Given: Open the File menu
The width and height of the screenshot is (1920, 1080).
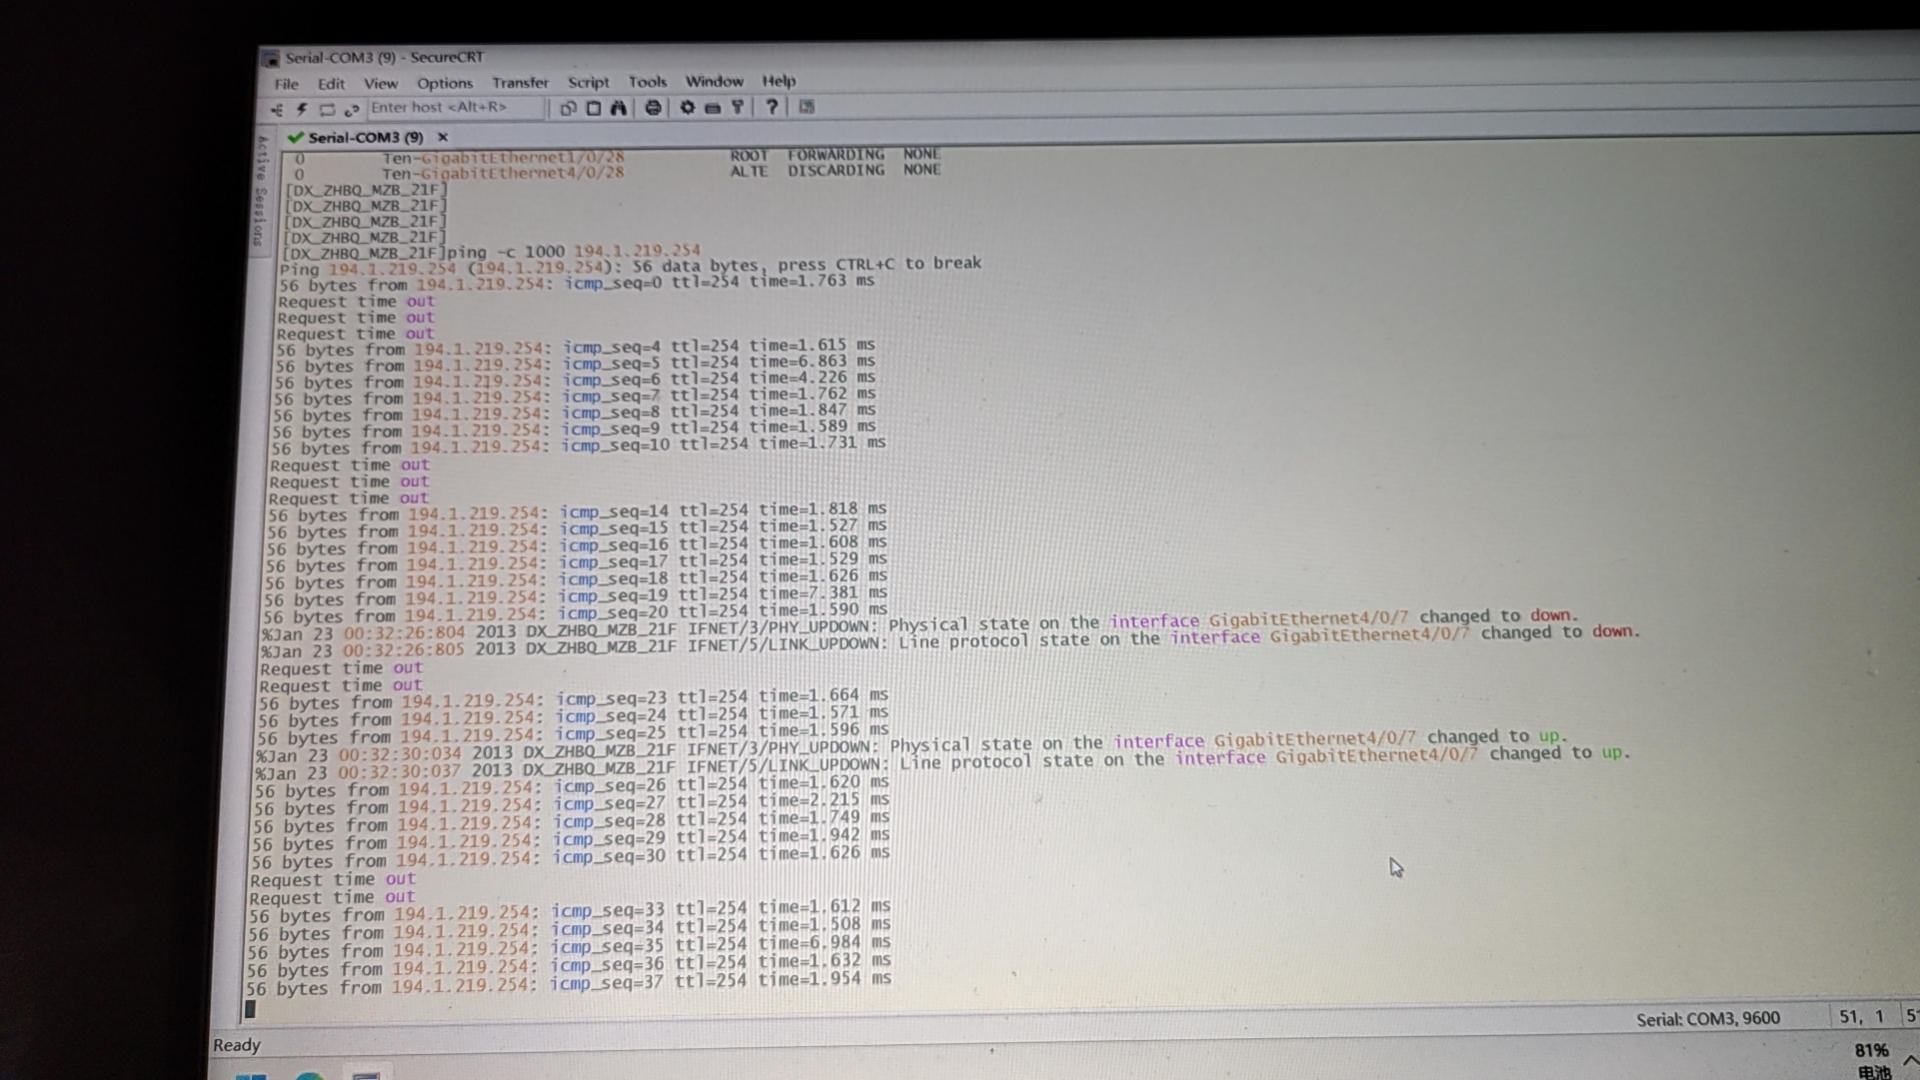Looking at the screenshot, I should (286, 84).
